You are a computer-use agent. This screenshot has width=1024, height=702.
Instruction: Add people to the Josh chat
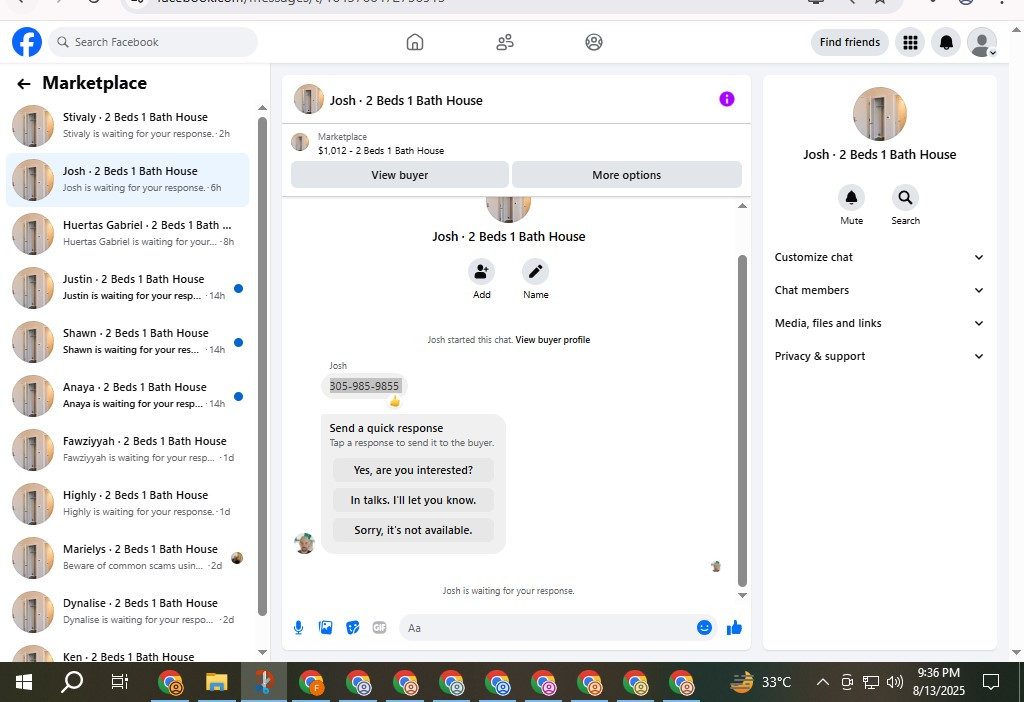coord(481,272)
